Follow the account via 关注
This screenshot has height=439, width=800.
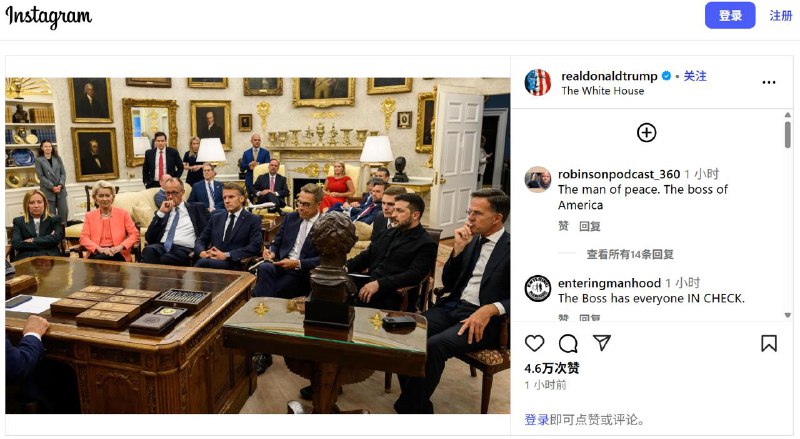coord(695,76)
